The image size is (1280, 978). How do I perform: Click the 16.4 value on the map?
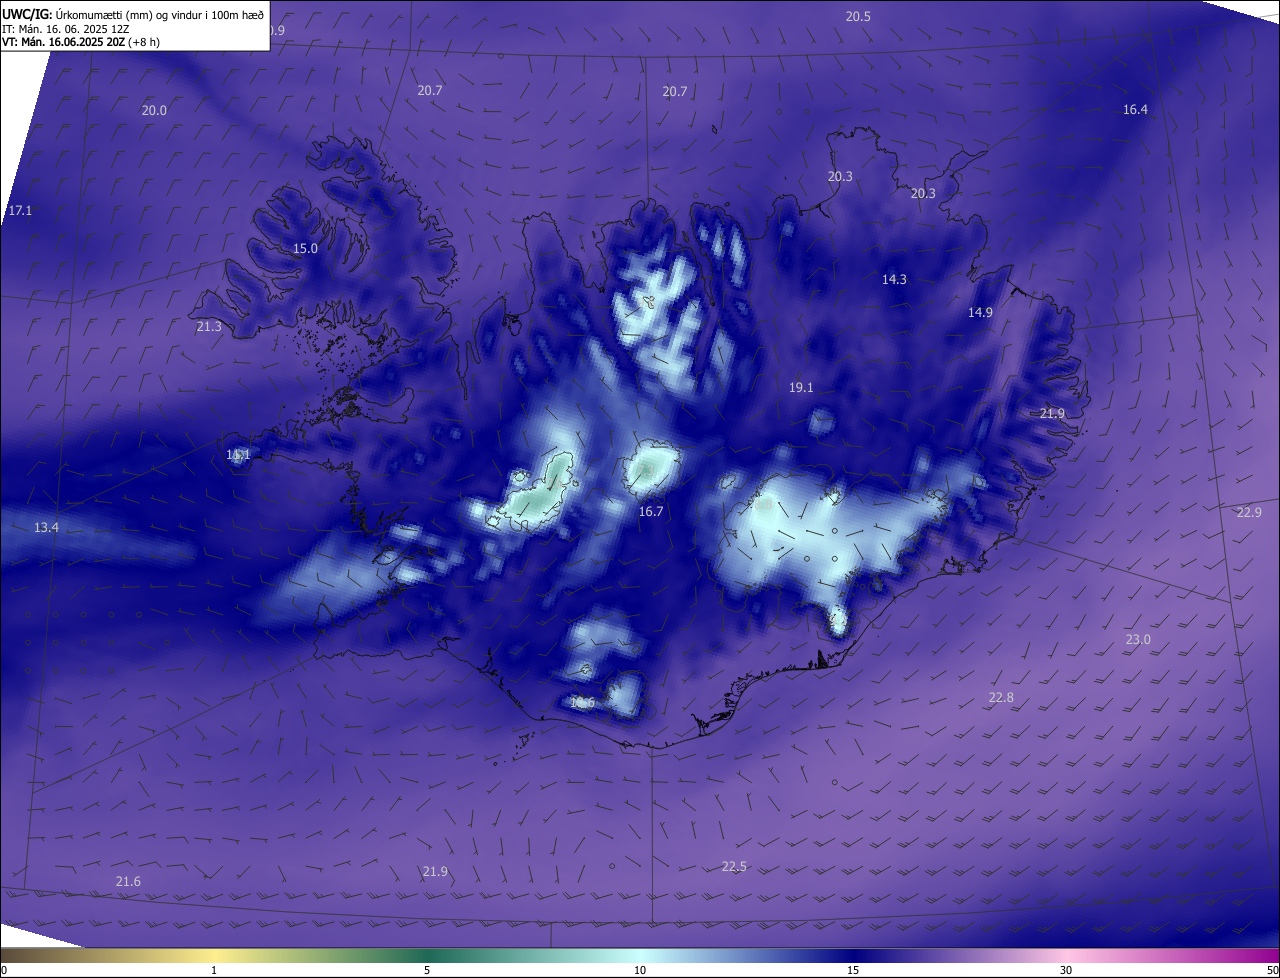[x=1135, y=110]
